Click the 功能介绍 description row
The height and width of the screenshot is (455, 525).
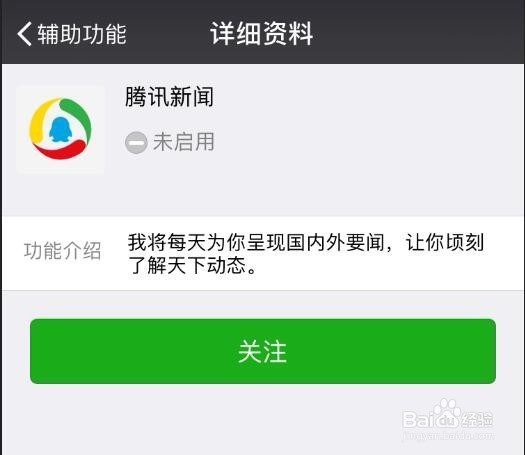pyautogui.click(x=262, y=253)
